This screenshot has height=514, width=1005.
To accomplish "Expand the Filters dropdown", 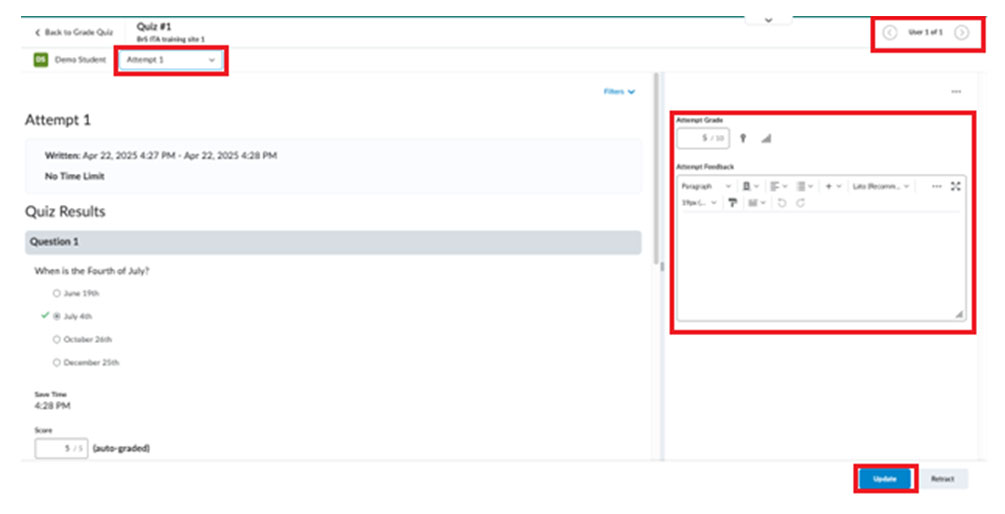I will (x=619, y=92).
